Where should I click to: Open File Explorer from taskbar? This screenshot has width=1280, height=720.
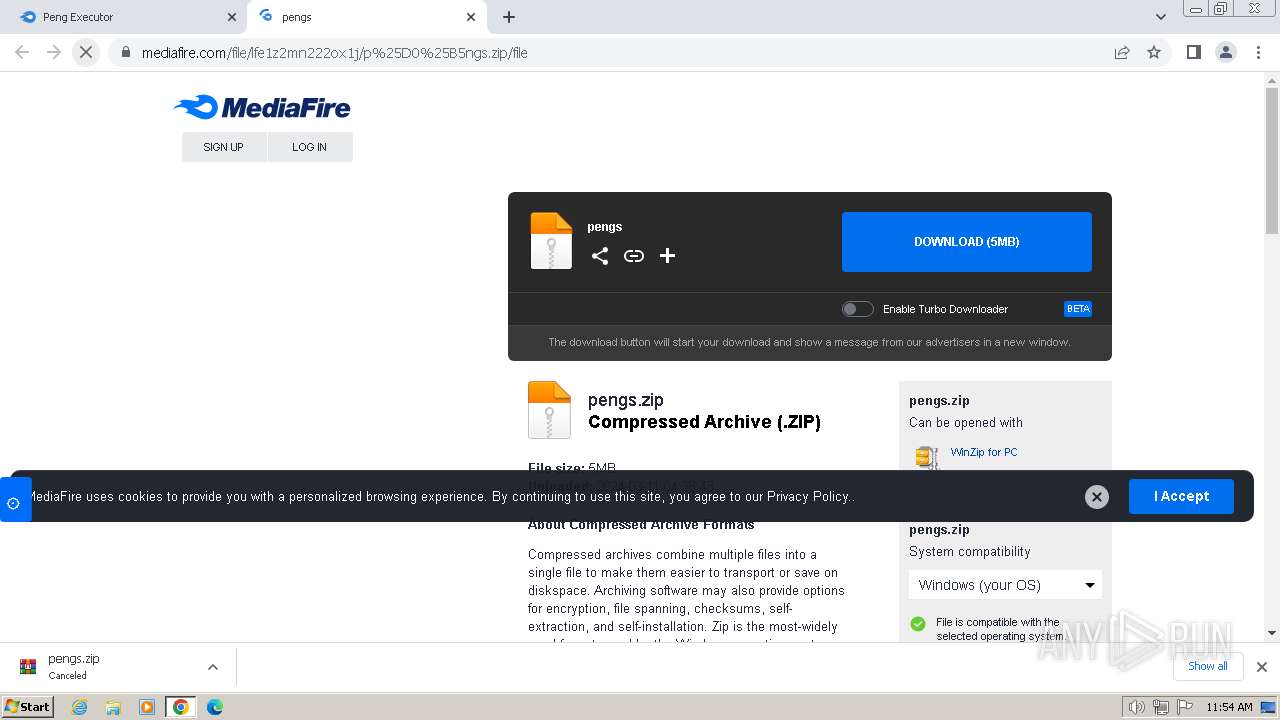113,707
